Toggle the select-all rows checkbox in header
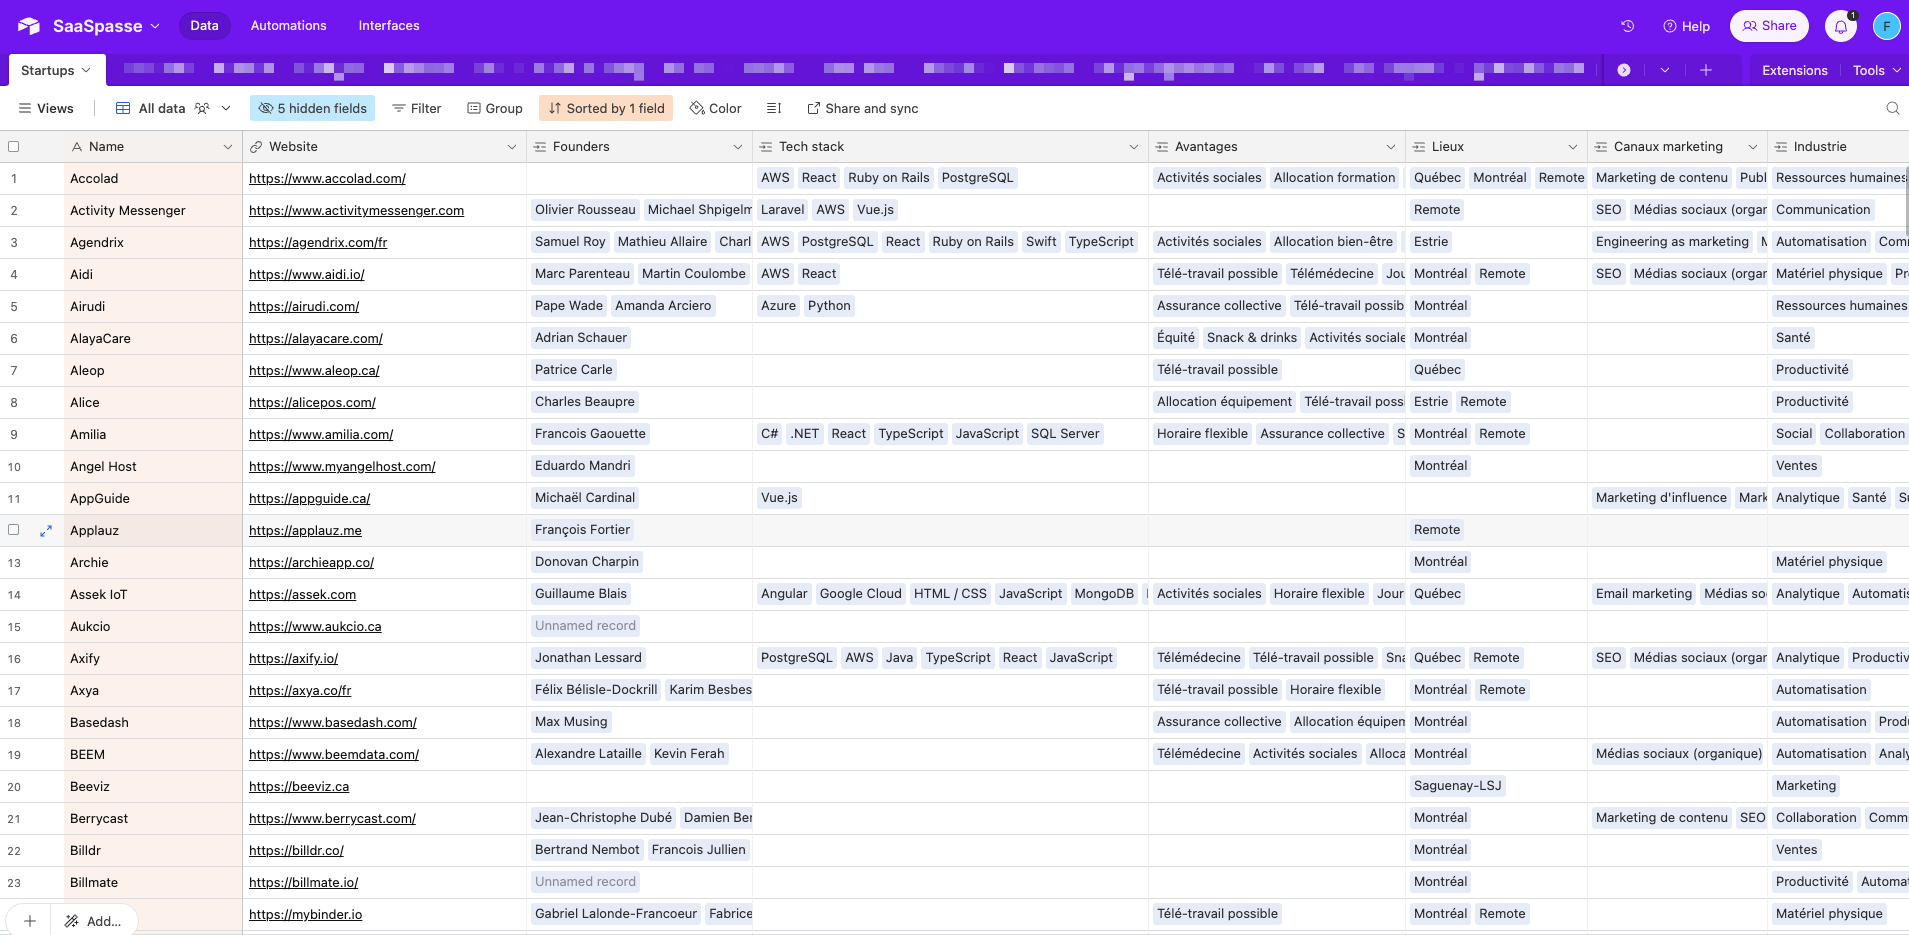The height and width of the screenshot is (935, 1909). 14,146
